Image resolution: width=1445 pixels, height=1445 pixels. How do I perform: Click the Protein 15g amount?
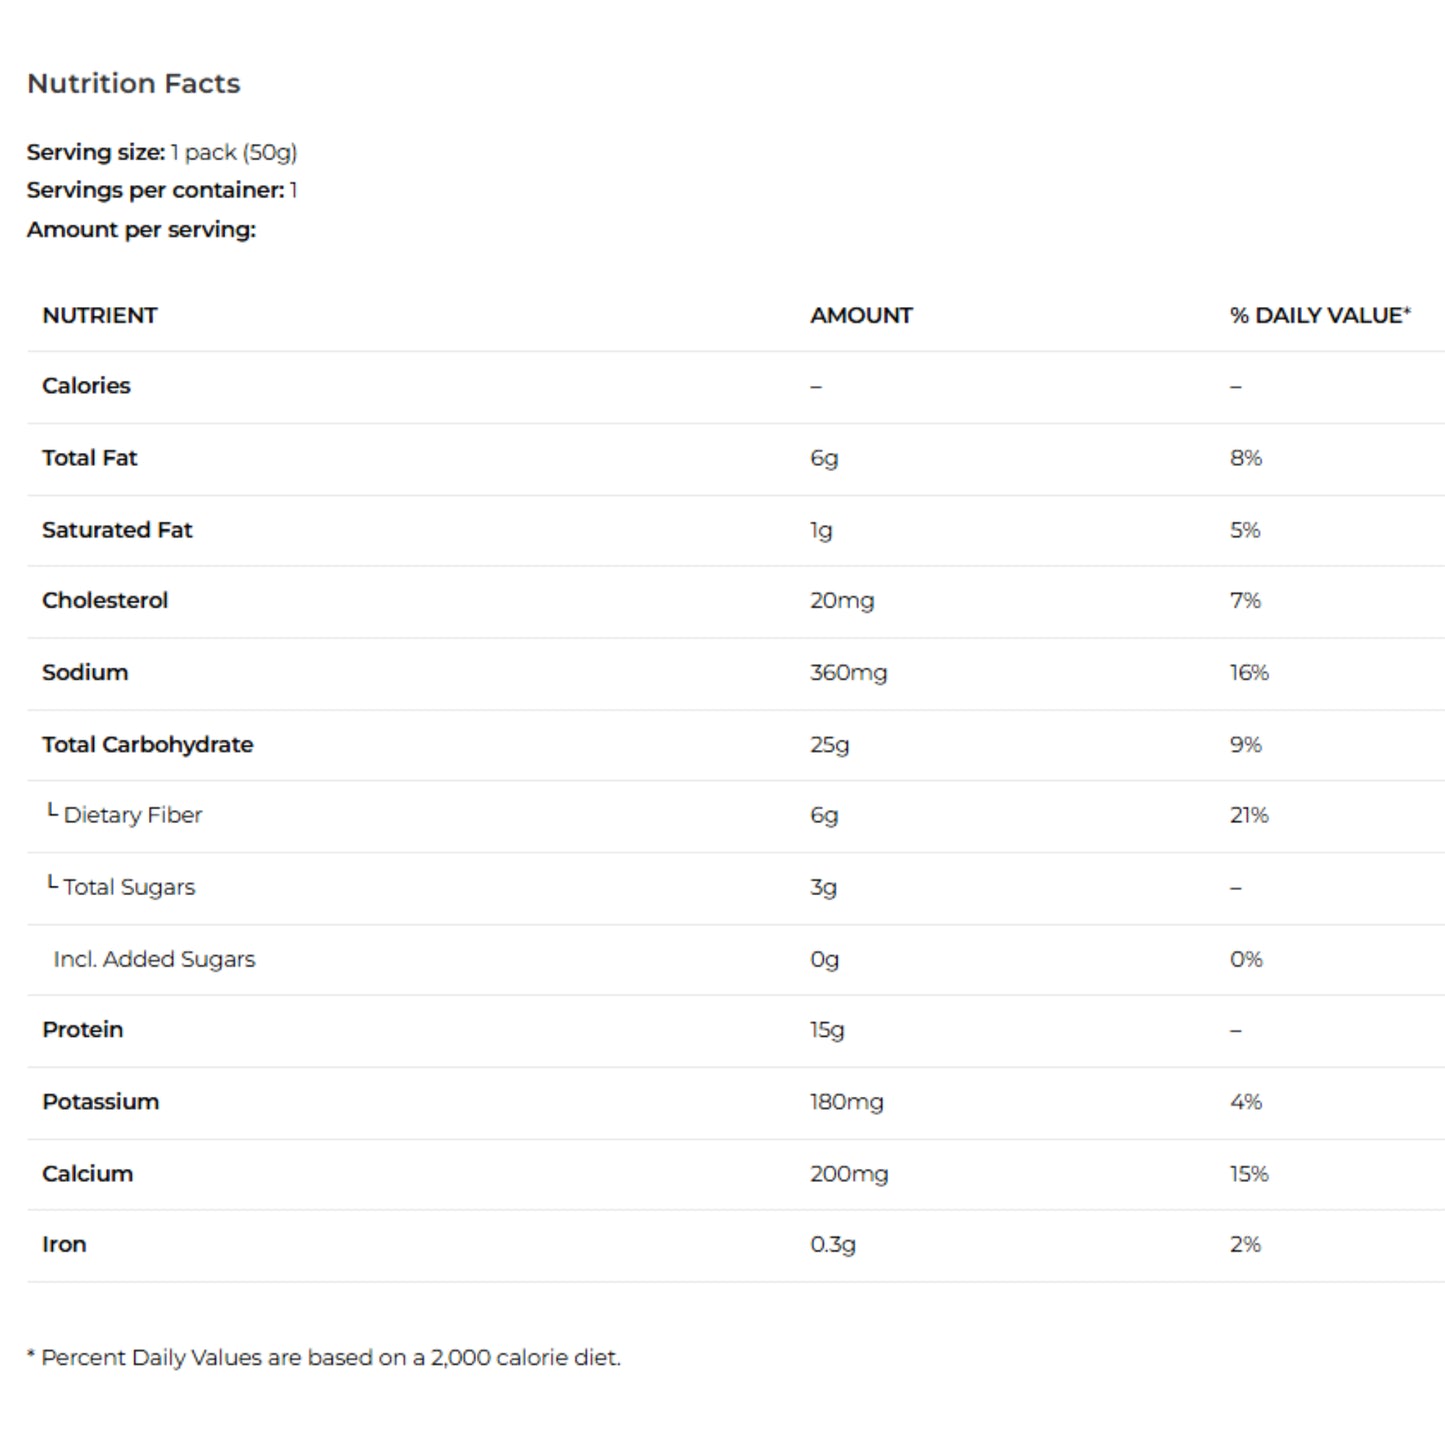(x=827, y=1030)
